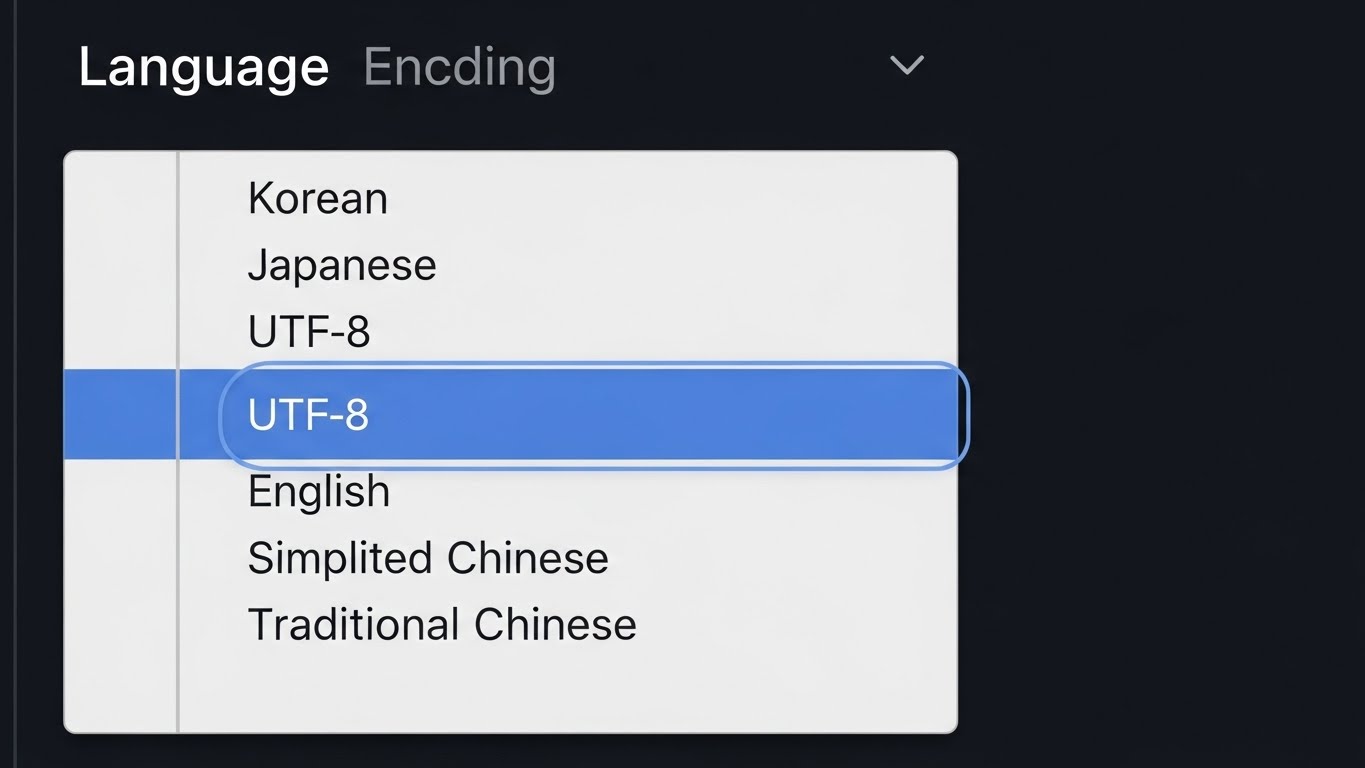Collapse the Language Encding dropdown using its chevron
Image resolution: width=1365 pixels, height=768 pixels.
click(907, 66)
